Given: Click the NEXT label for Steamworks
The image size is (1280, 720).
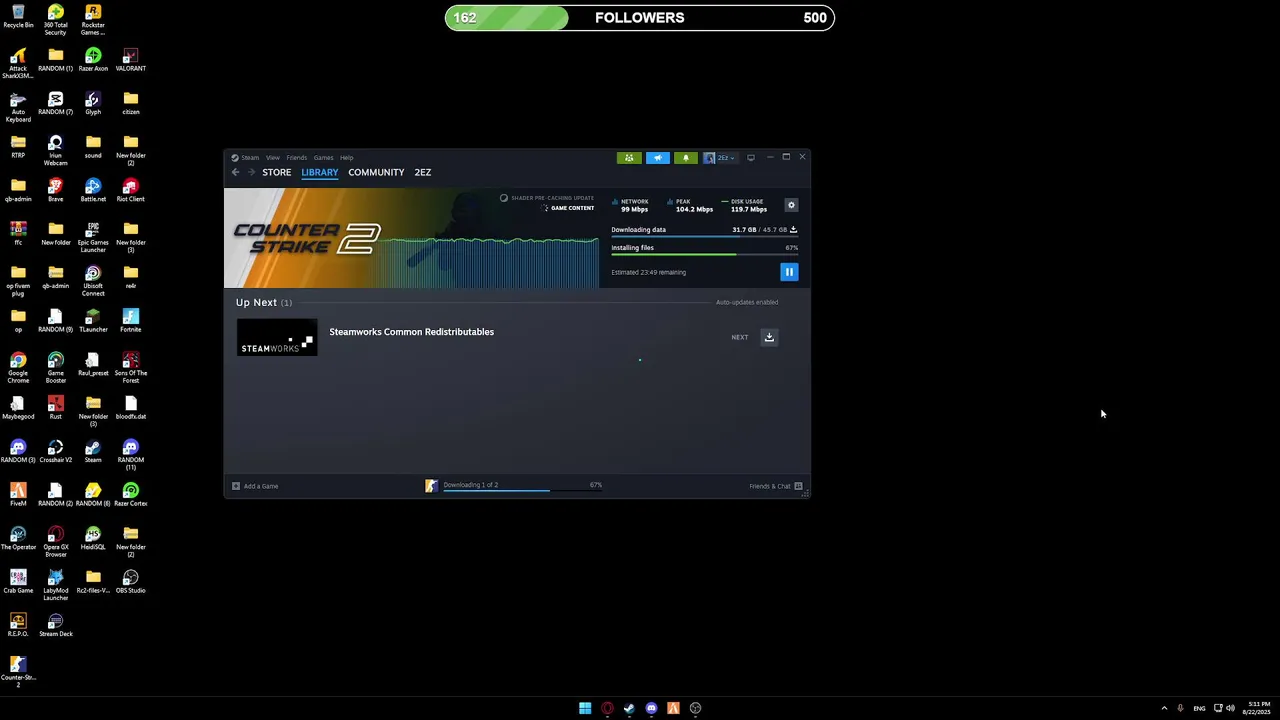Looking at the screenshot, I should point(740,337).
